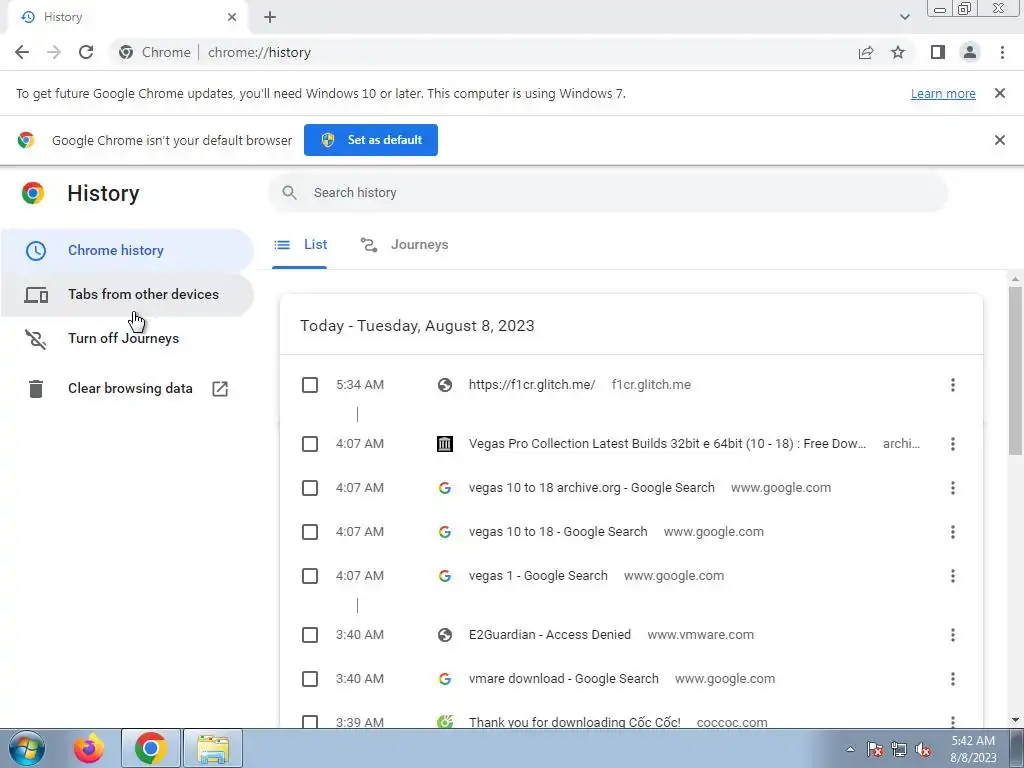Go back with the browser back arrow

(x=22, y=52)
